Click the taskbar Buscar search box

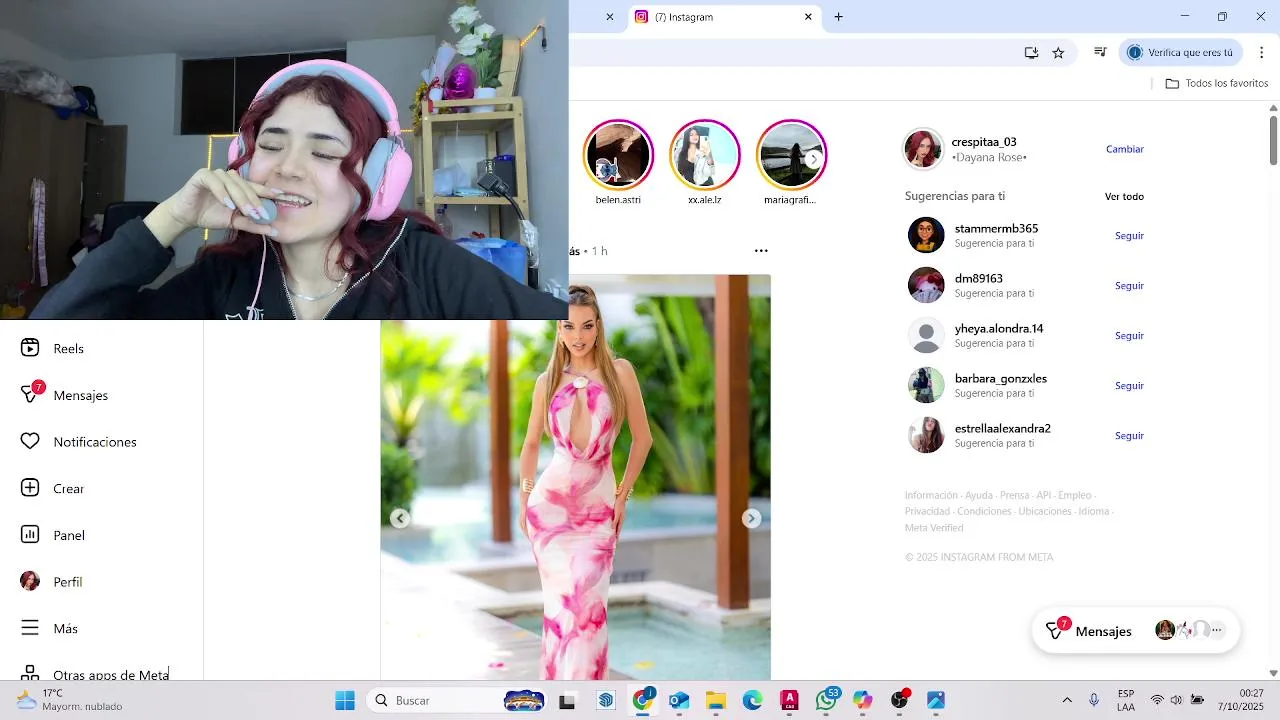(x=458, y=700)
